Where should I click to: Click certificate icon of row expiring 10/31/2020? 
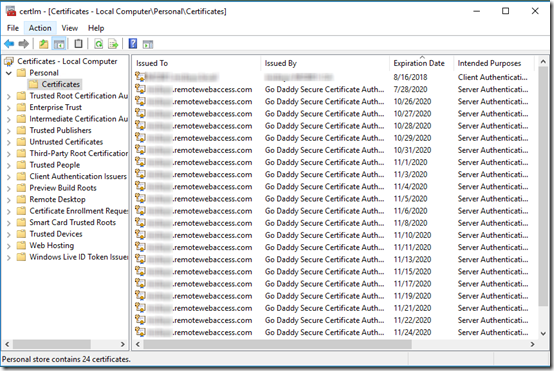click(x=140, y=149)
